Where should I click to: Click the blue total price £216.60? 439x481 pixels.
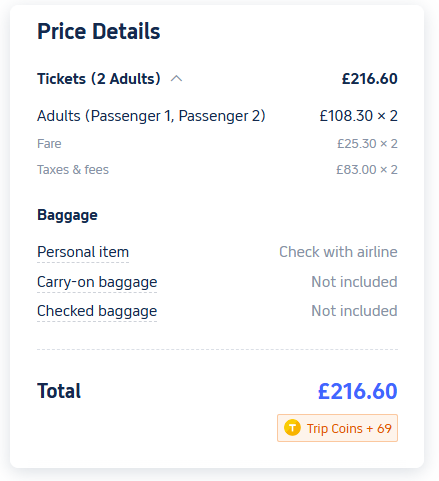pyautogui.click(x=358, y=391)
